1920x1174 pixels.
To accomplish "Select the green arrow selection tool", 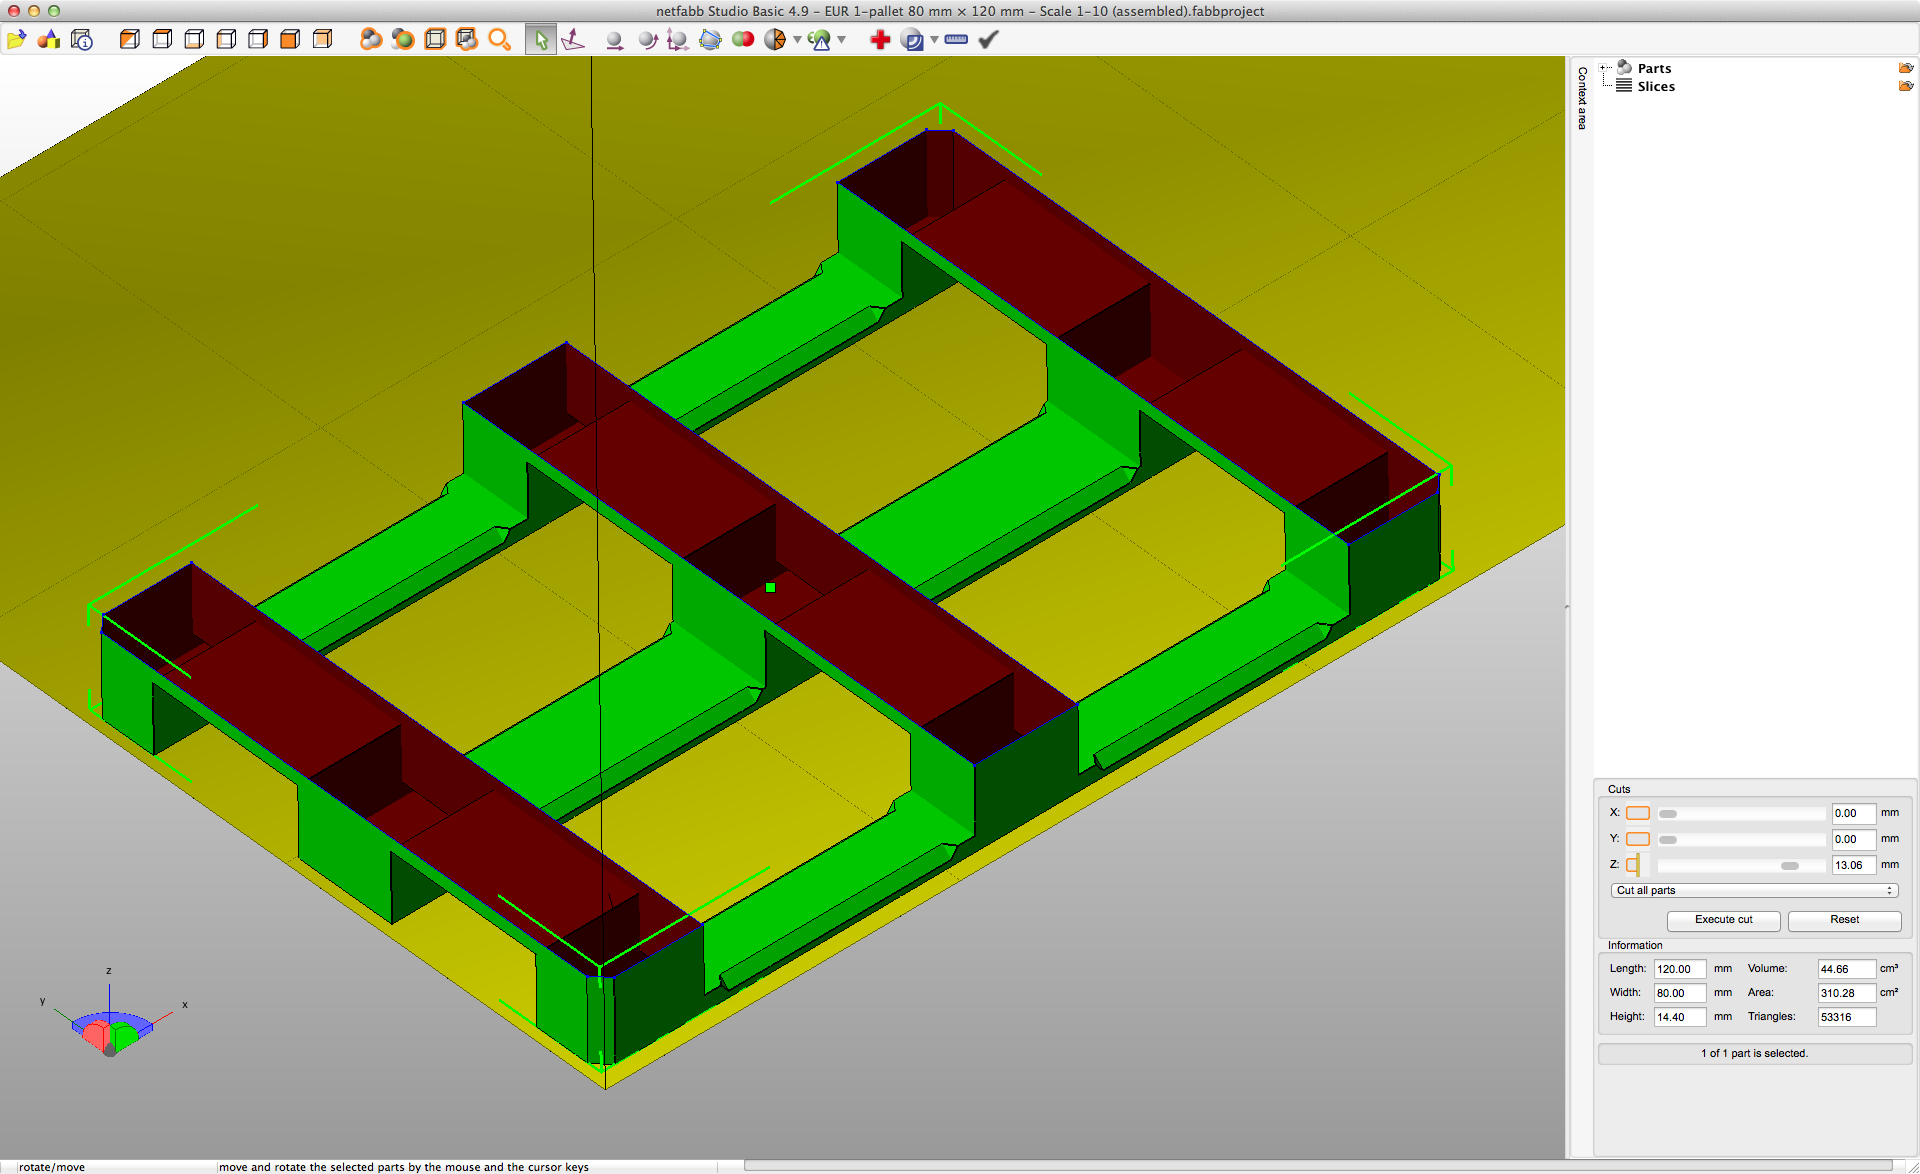I will [x=541, y=39].
